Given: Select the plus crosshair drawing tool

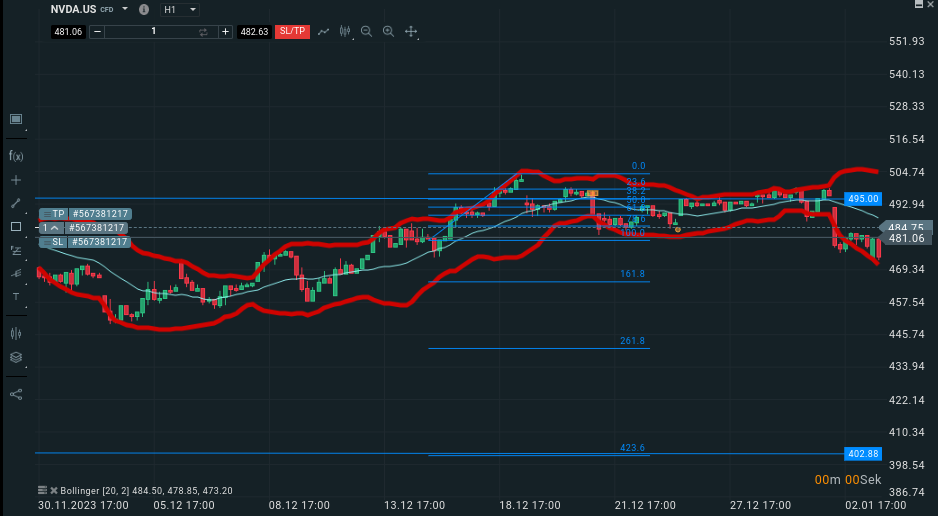Looking at the screenshot, I should [16, 180].
